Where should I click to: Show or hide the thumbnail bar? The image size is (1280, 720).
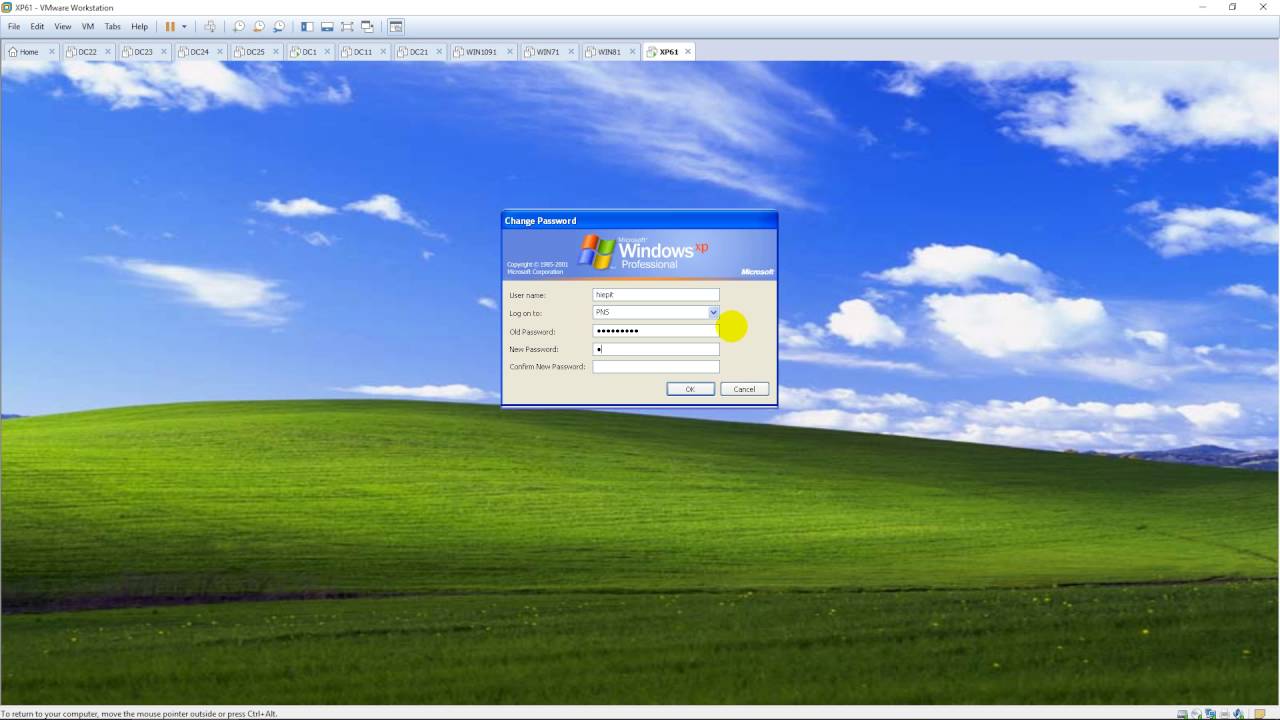pos(327,27)
